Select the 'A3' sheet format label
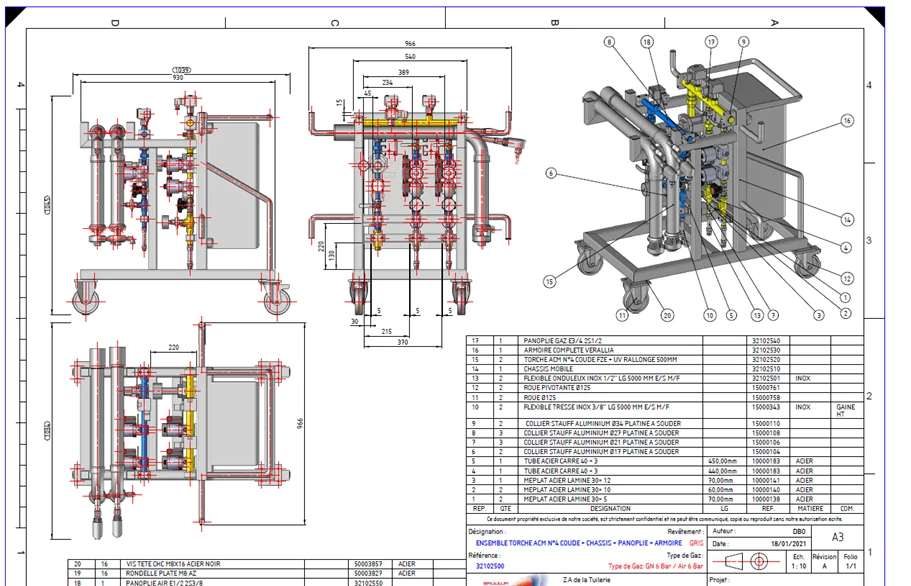Screen dimensions: 911x586 [x=837, y=537]
